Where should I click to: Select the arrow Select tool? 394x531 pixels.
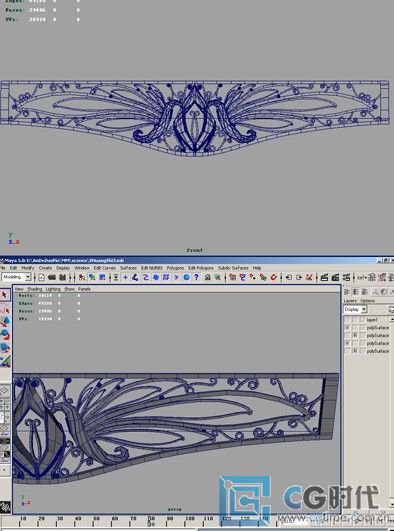(x=4, y=295)
